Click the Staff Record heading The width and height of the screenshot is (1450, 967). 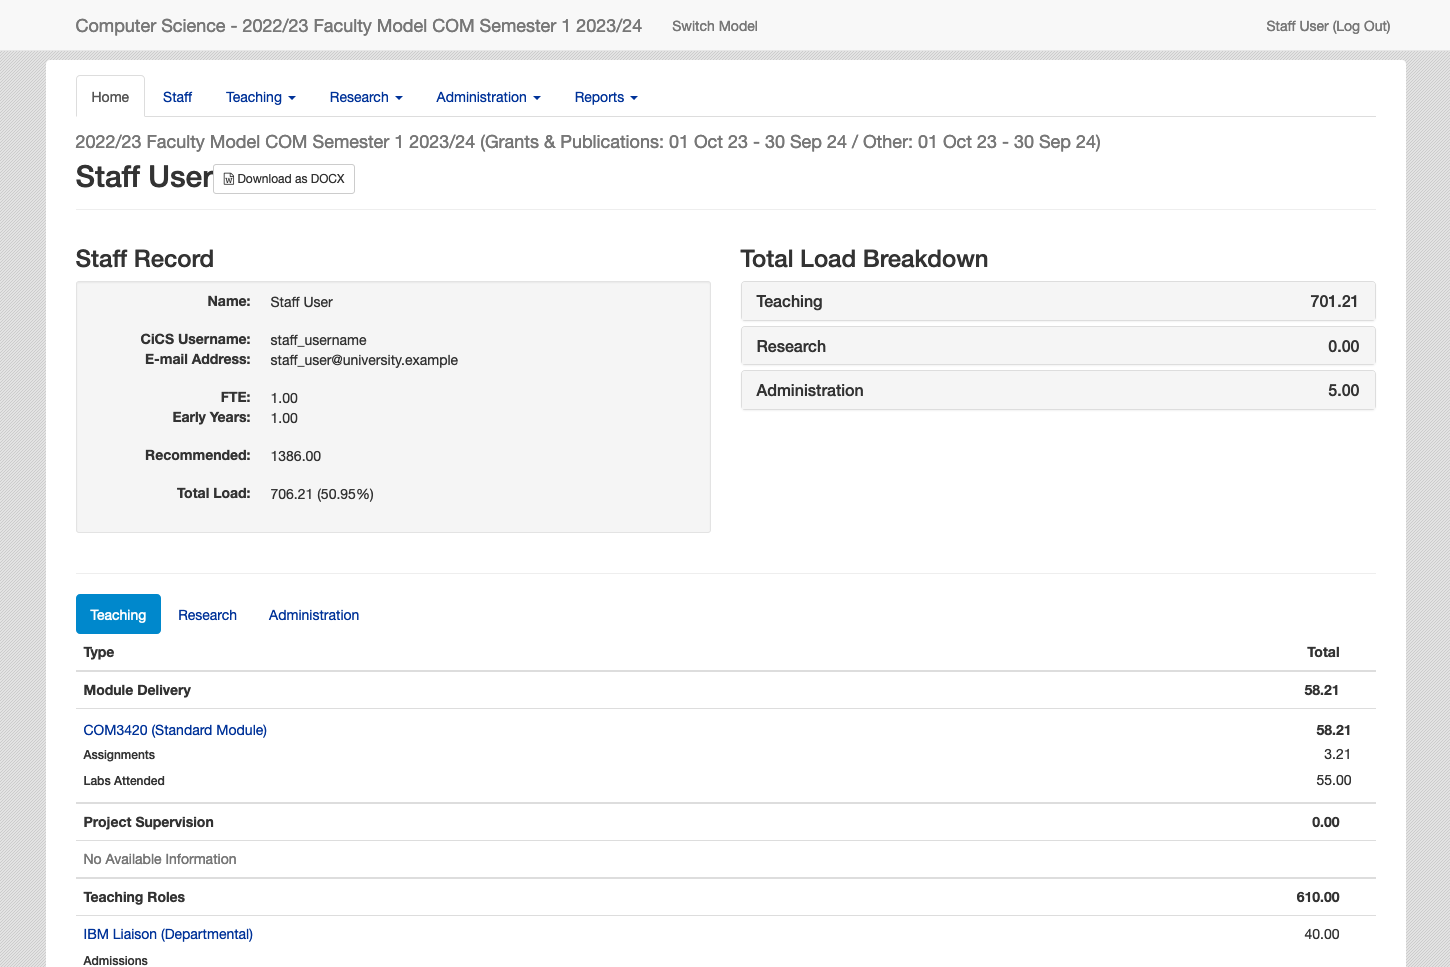[x=145, y=259]
